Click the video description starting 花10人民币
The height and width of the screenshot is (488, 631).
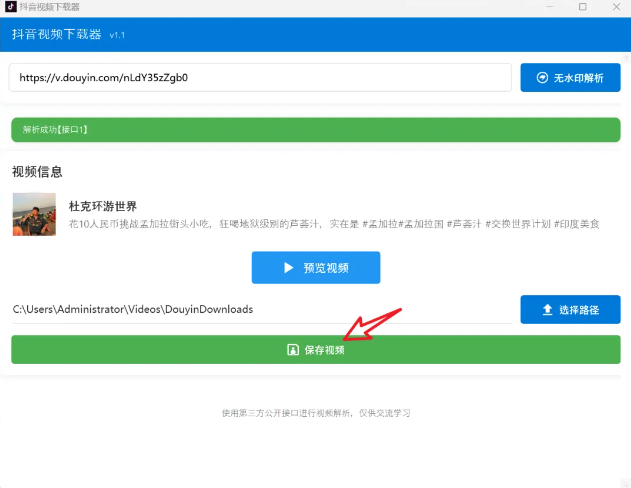click(x=334, y=224)
